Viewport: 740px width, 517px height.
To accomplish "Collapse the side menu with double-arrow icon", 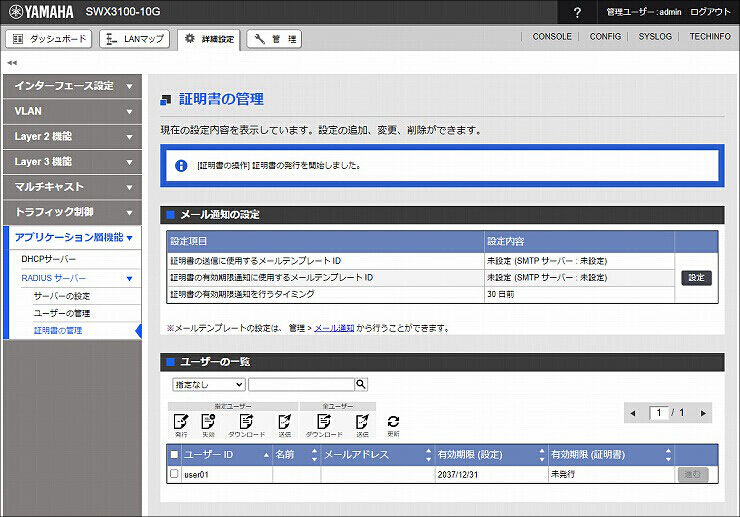I will coord(12,62).
